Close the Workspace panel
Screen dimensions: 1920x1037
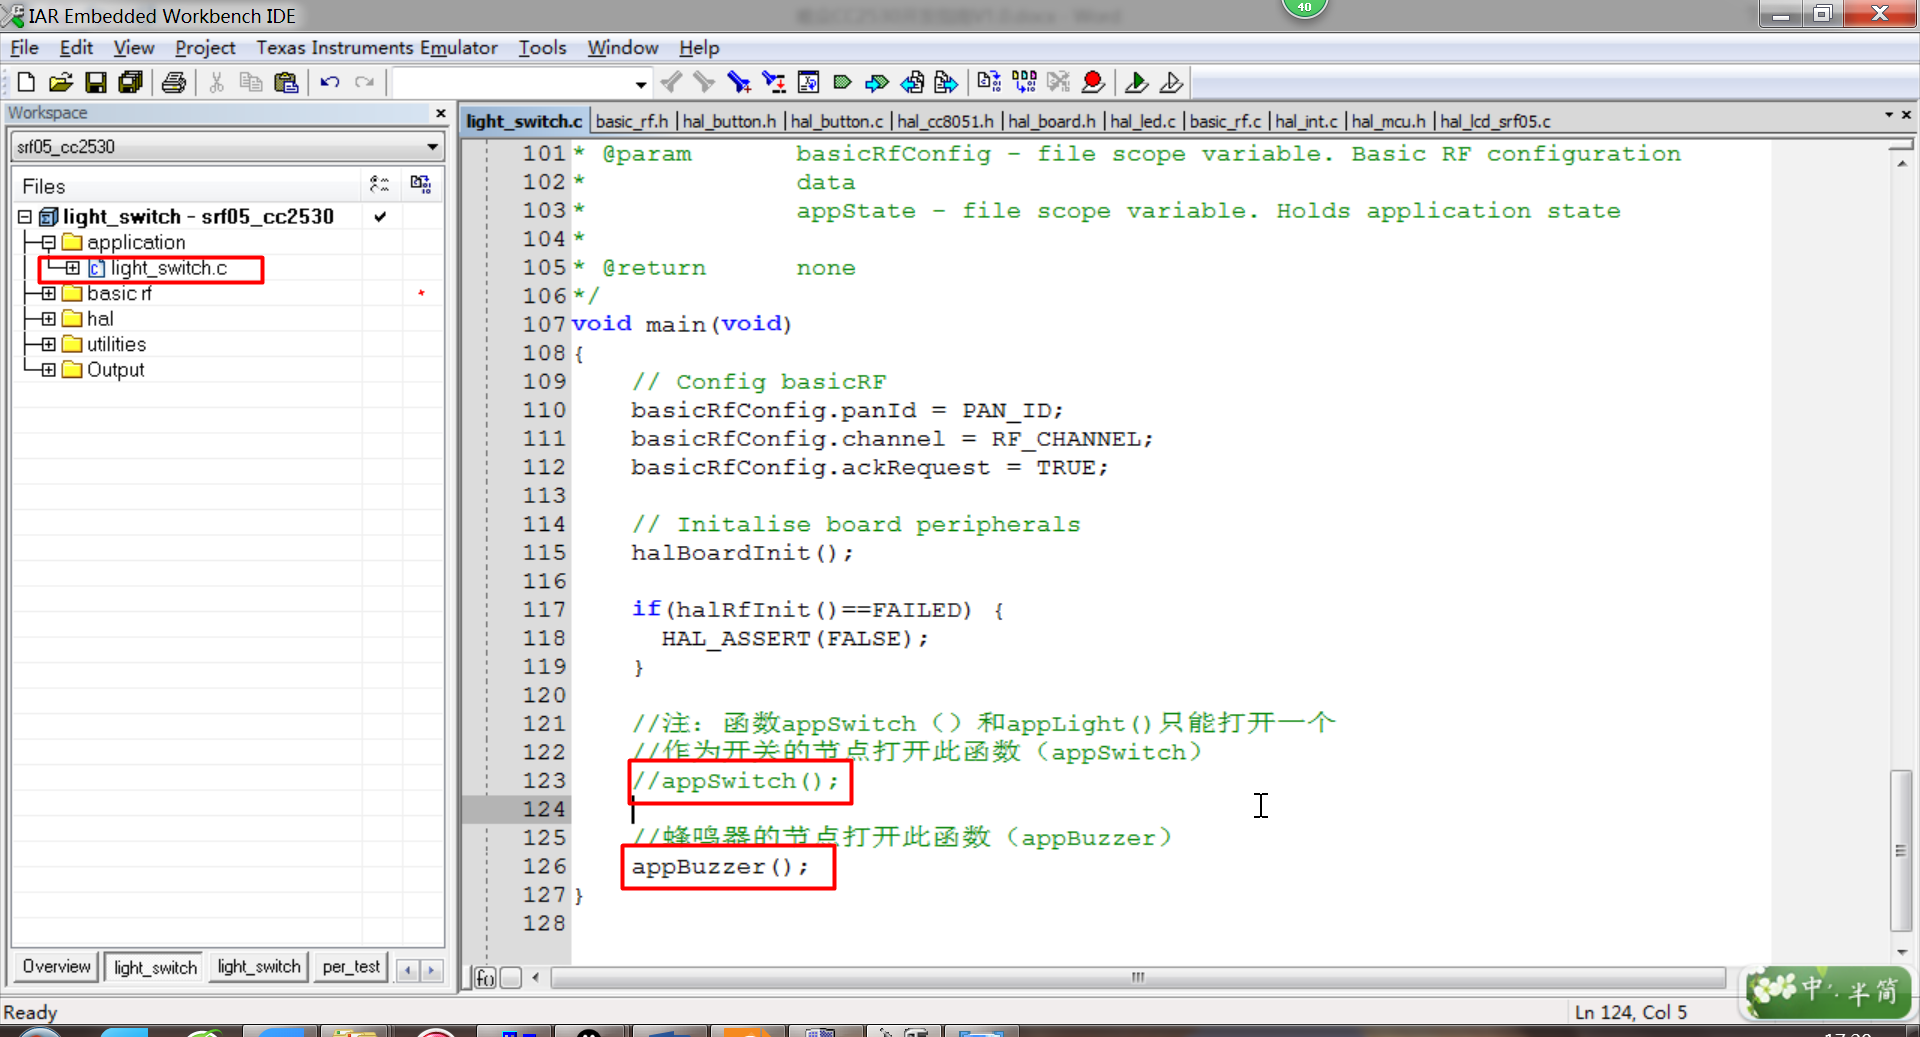point(440,113)
